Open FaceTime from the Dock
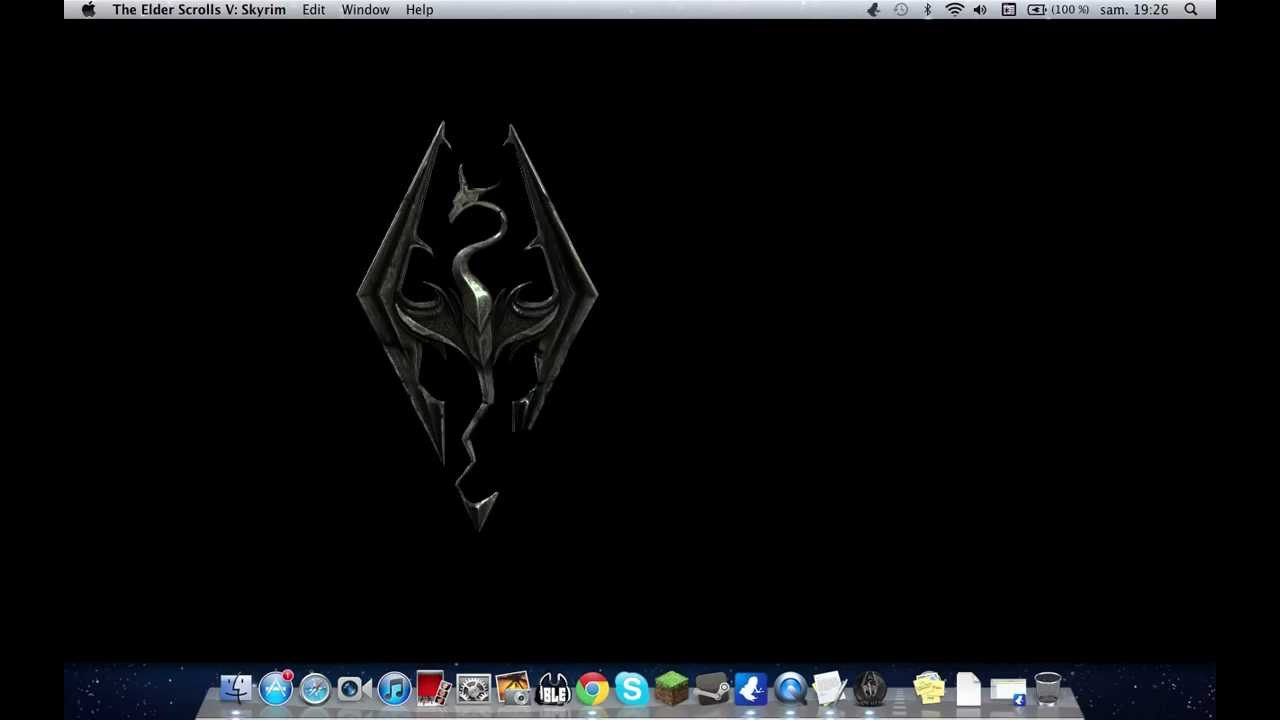Viewport: 1280px width, 720px height. [x=354, y=689]
